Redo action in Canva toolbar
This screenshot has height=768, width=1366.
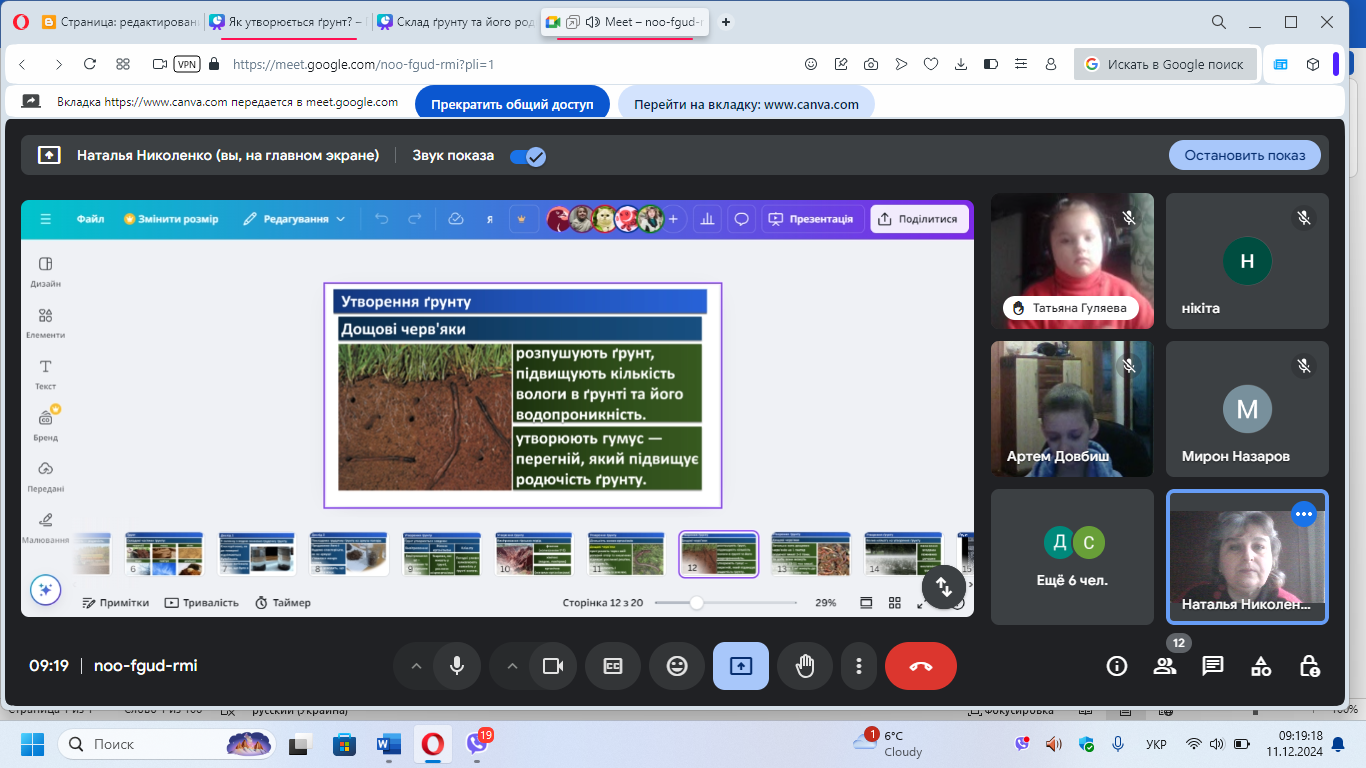[414, 219]
